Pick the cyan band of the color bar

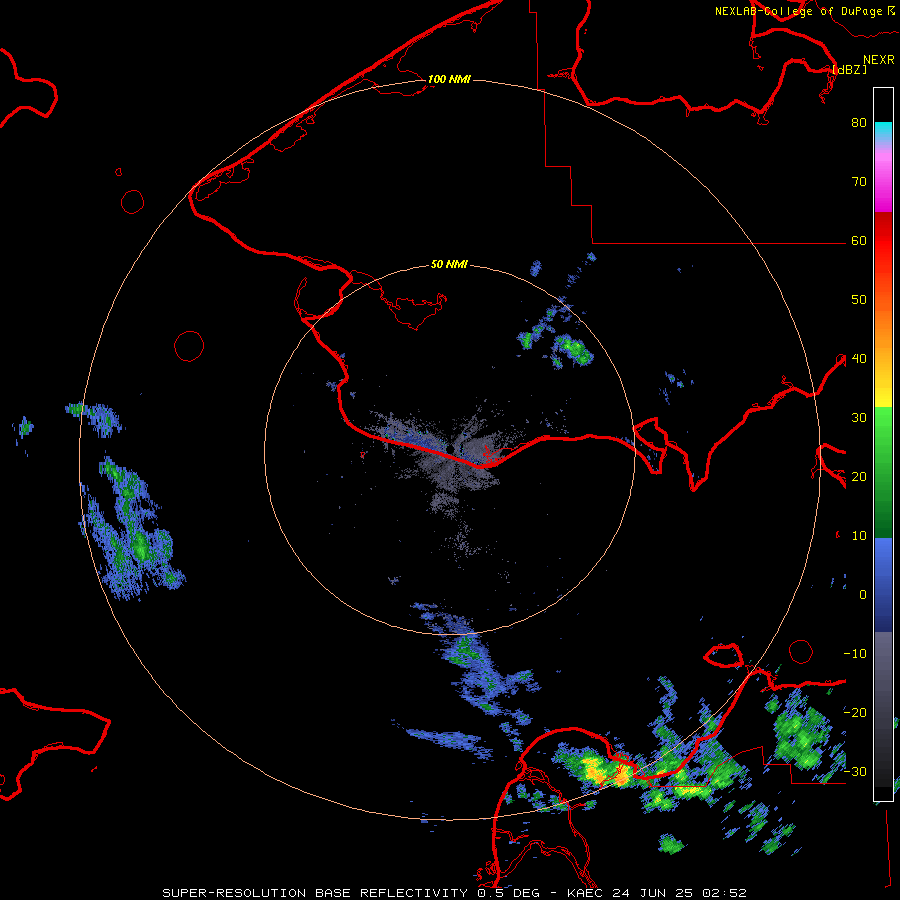click(883, 132)
